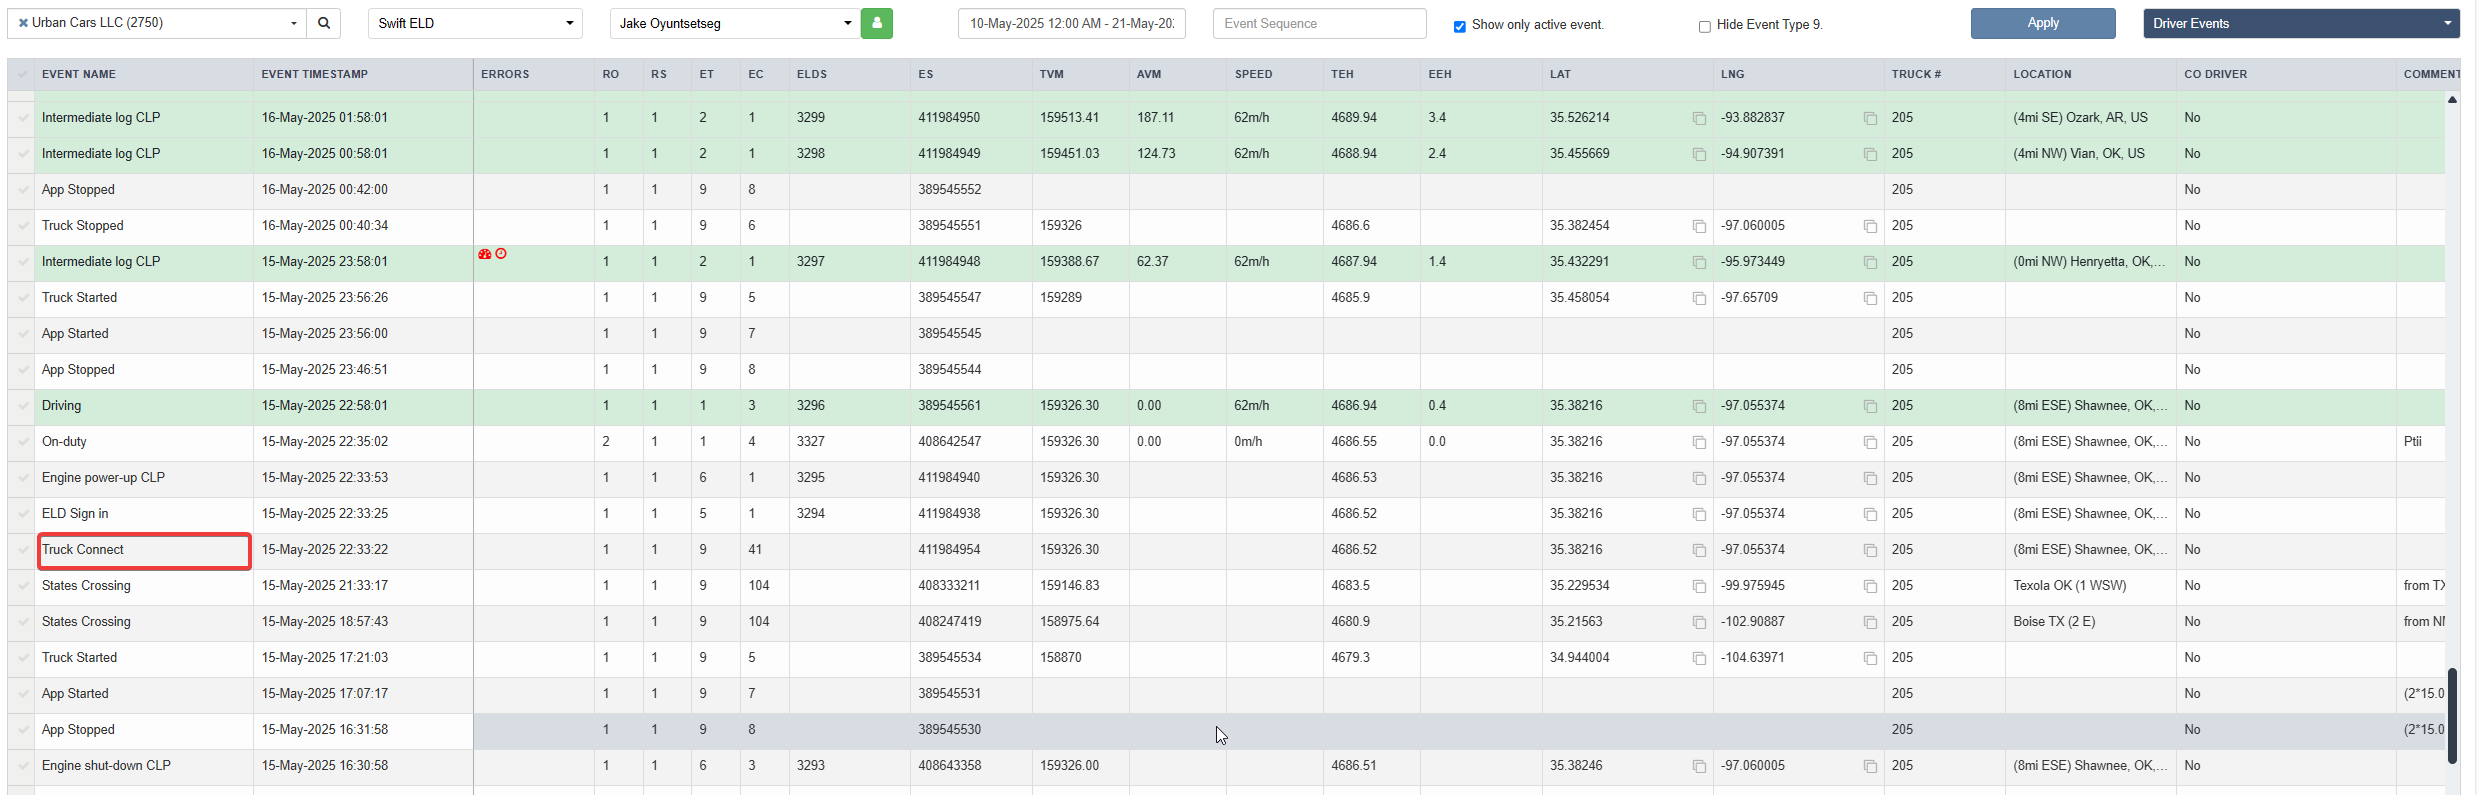Click the Truck Connect event name cell
Screen dimensions: 2477x795
pyautogui.click(x=145, y=551)
